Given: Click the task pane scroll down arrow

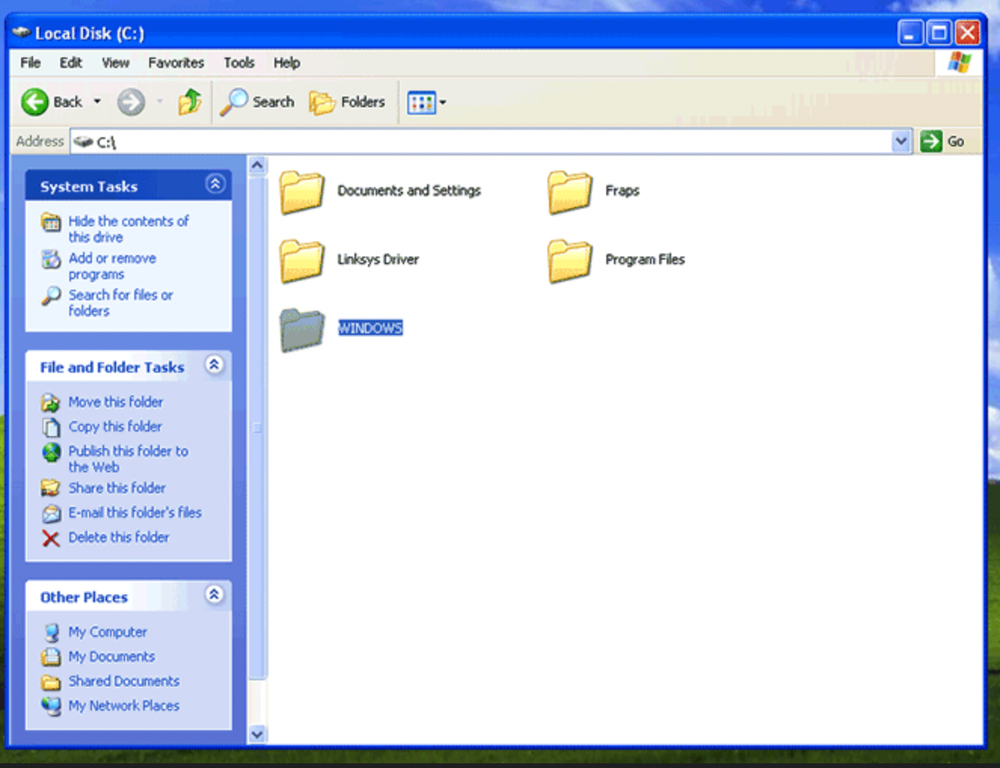Looking at the screenshot, I should 257,734.
